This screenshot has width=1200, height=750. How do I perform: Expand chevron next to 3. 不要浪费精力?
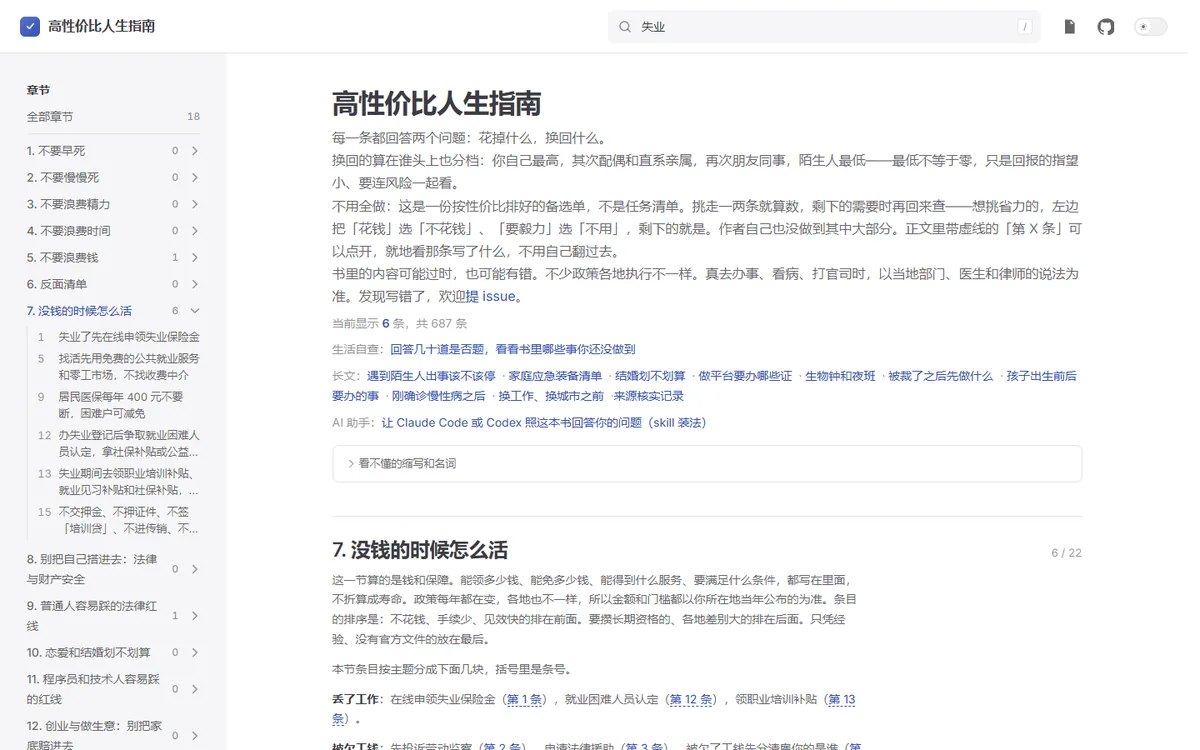click(x=195, y=204)
